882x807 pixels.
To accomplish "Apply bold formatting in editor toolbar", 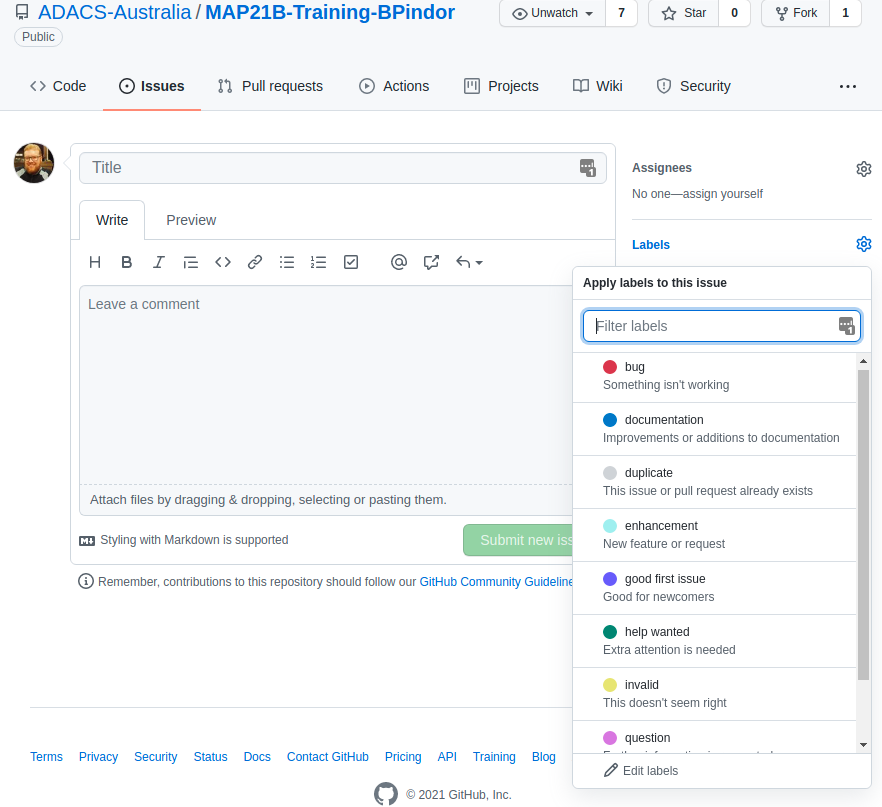I will click(127, 262).
